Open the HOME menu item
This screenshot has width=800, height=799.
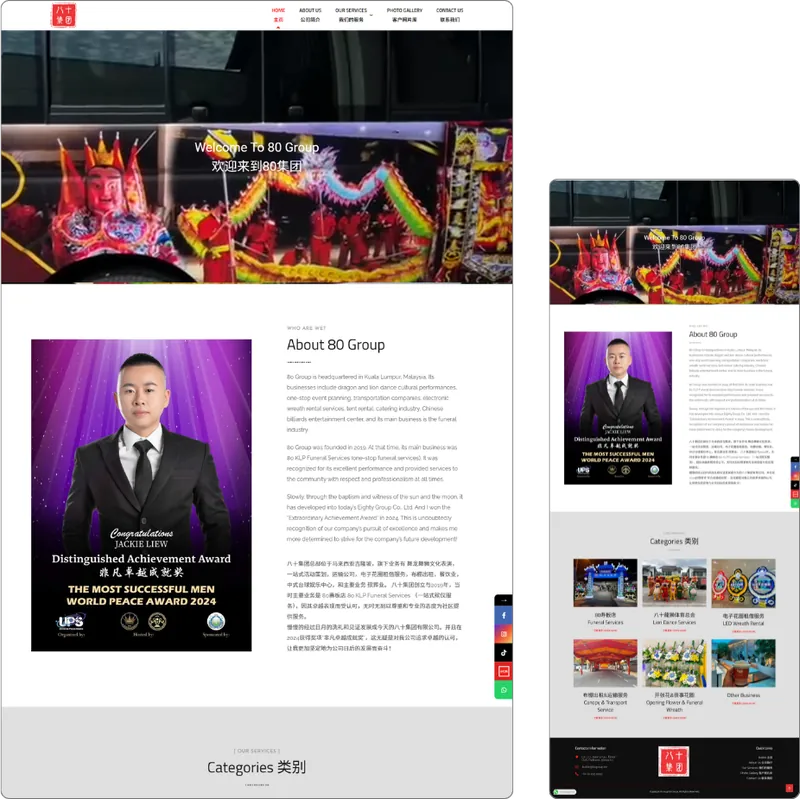coord(278,15)
